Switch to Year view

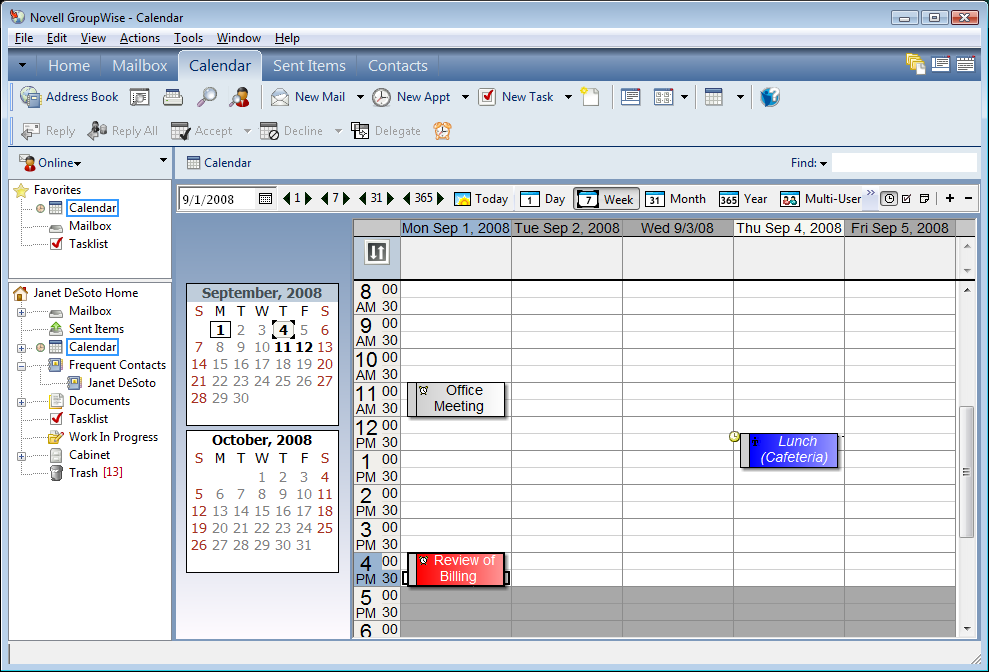[x=743, y=199]
